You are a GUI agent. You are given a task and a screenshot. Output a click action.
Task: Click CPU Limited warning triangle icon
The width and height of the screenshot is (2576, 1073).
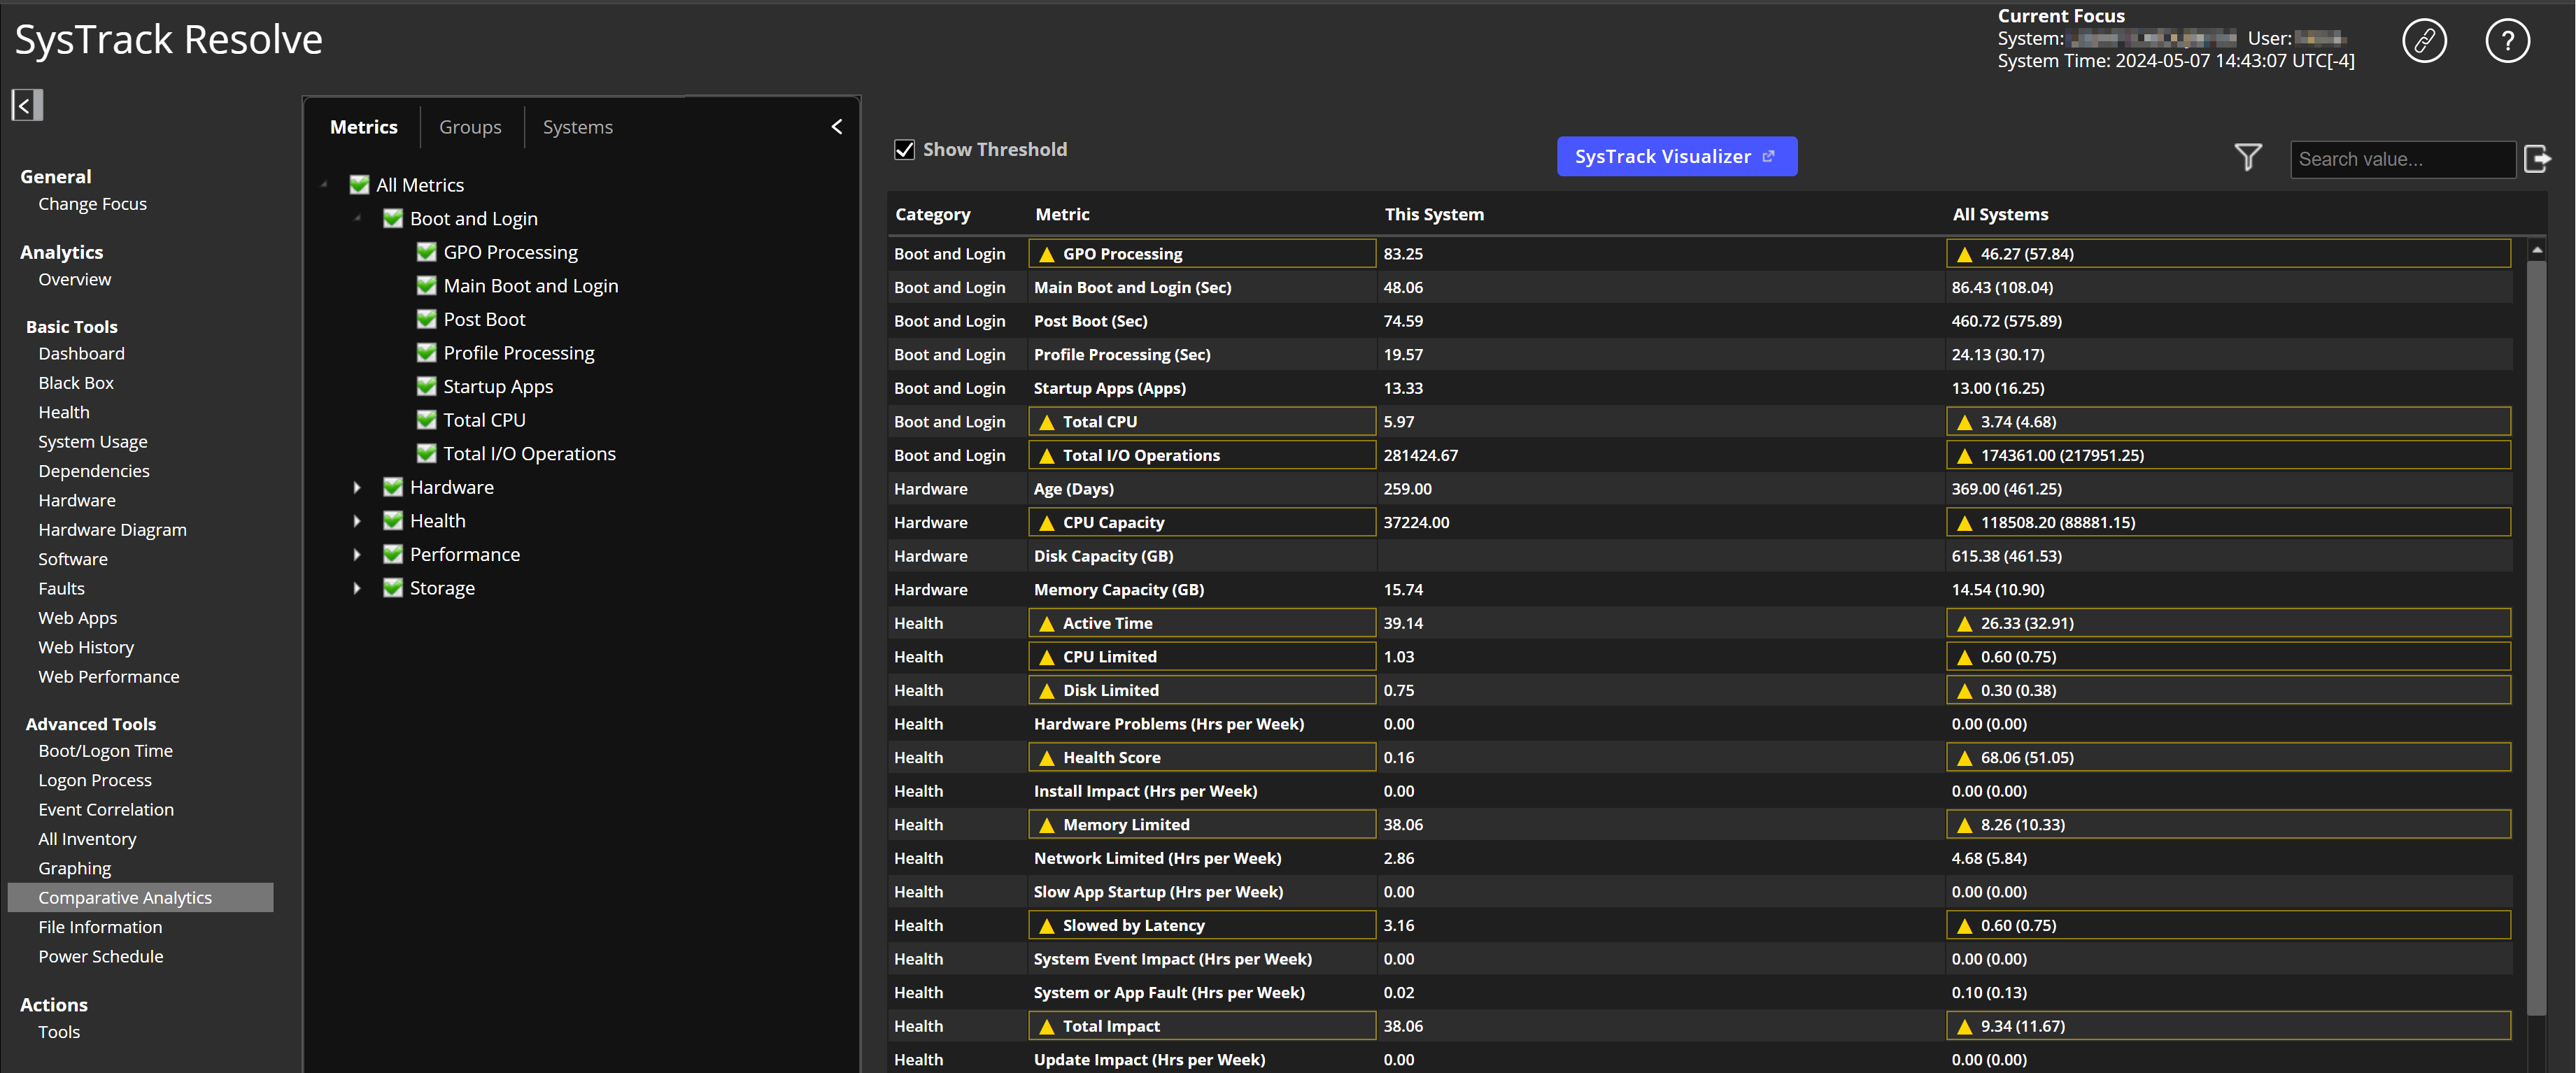pos(1047,657)
